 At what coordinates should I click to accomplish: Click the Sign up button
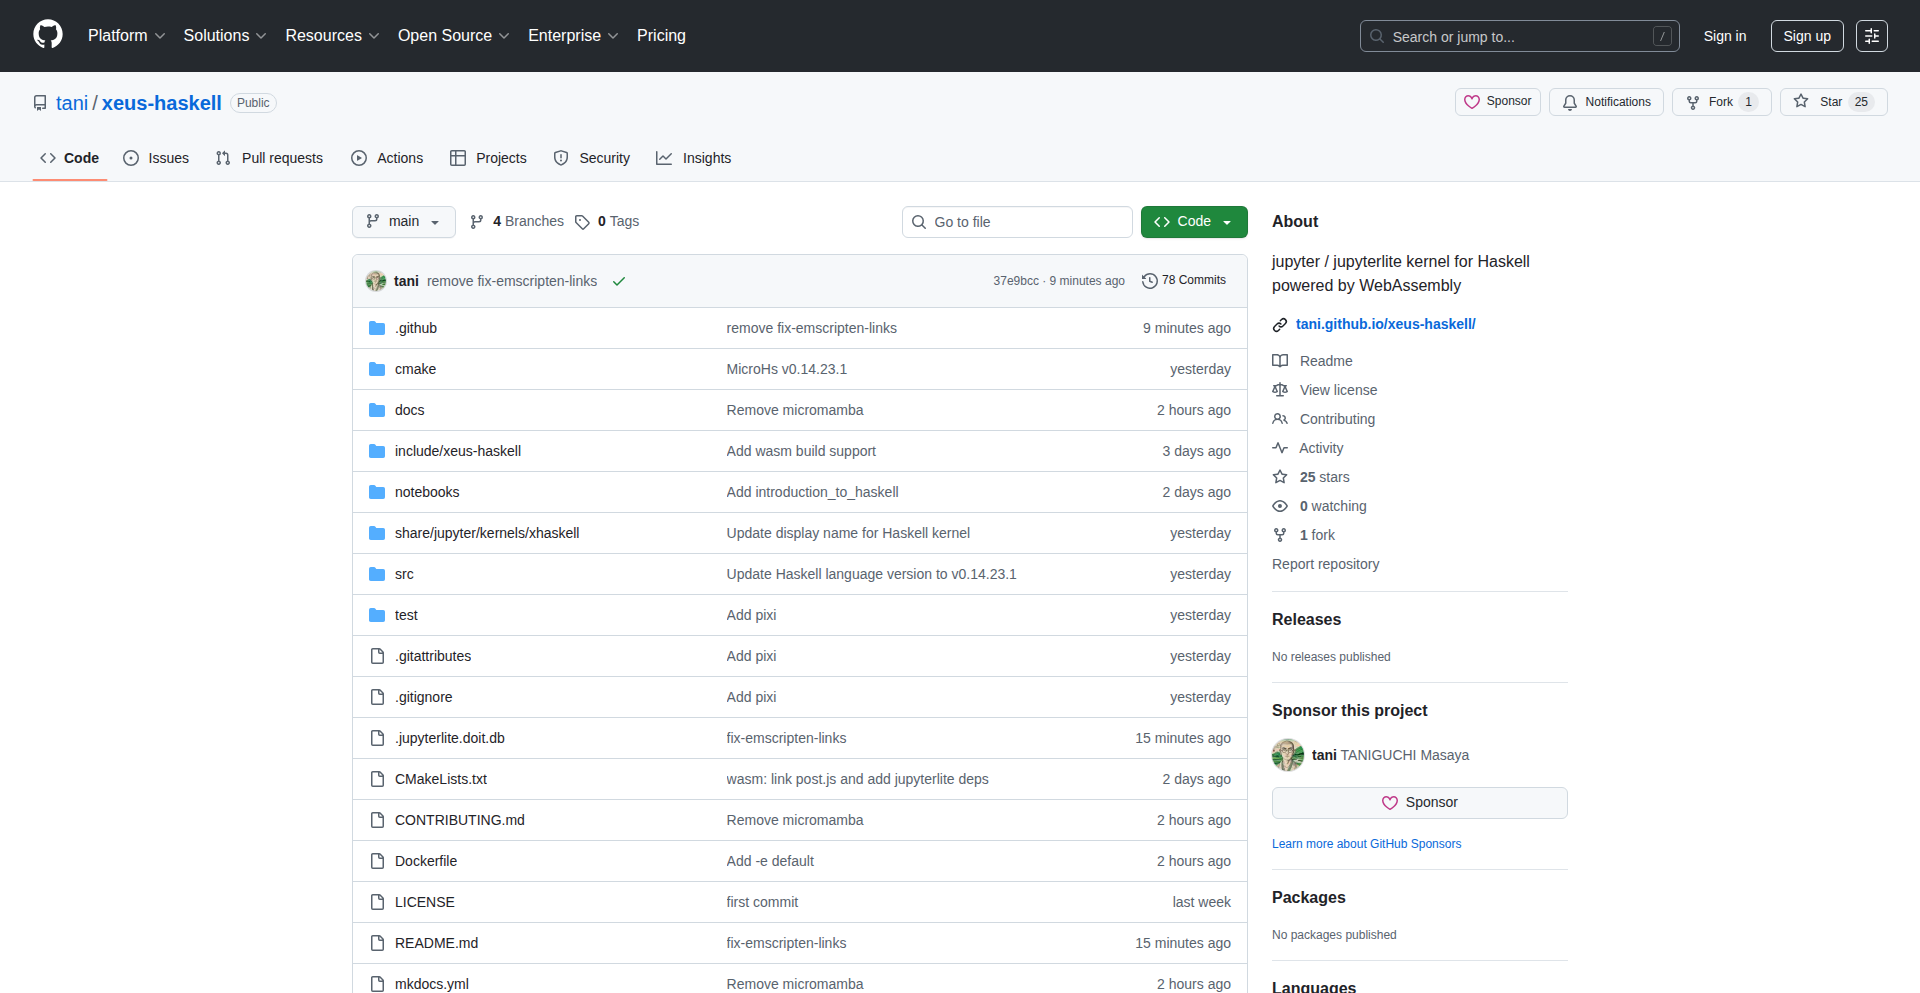(1806, 36)
